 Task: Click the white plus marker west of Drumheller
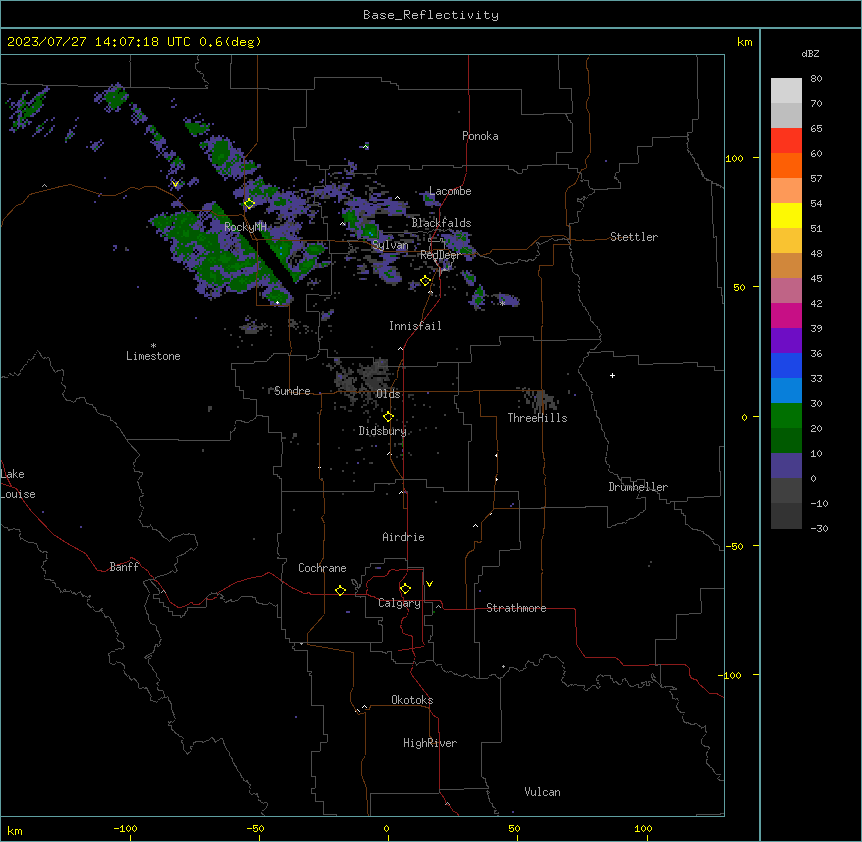(612, 375)
